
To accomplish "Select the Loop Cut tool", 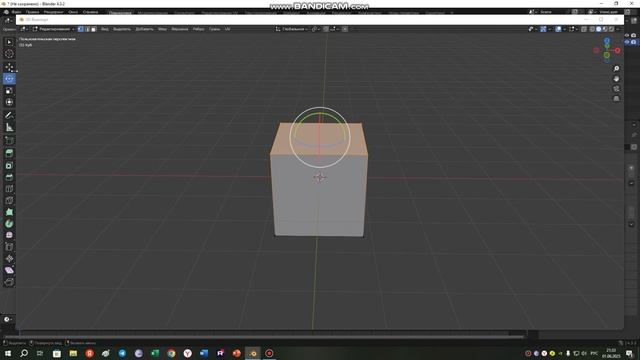I will click(9, 189).
